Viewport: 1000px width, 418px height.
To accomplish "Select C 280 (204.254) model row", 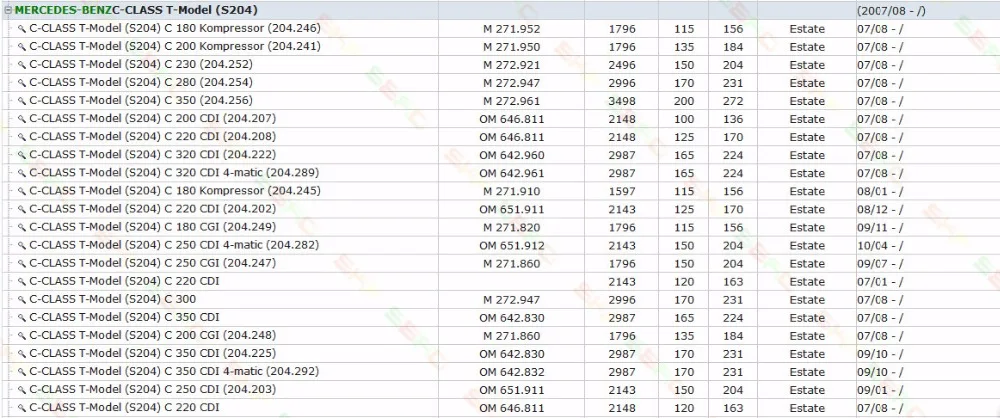I will [x=500, y=82].
